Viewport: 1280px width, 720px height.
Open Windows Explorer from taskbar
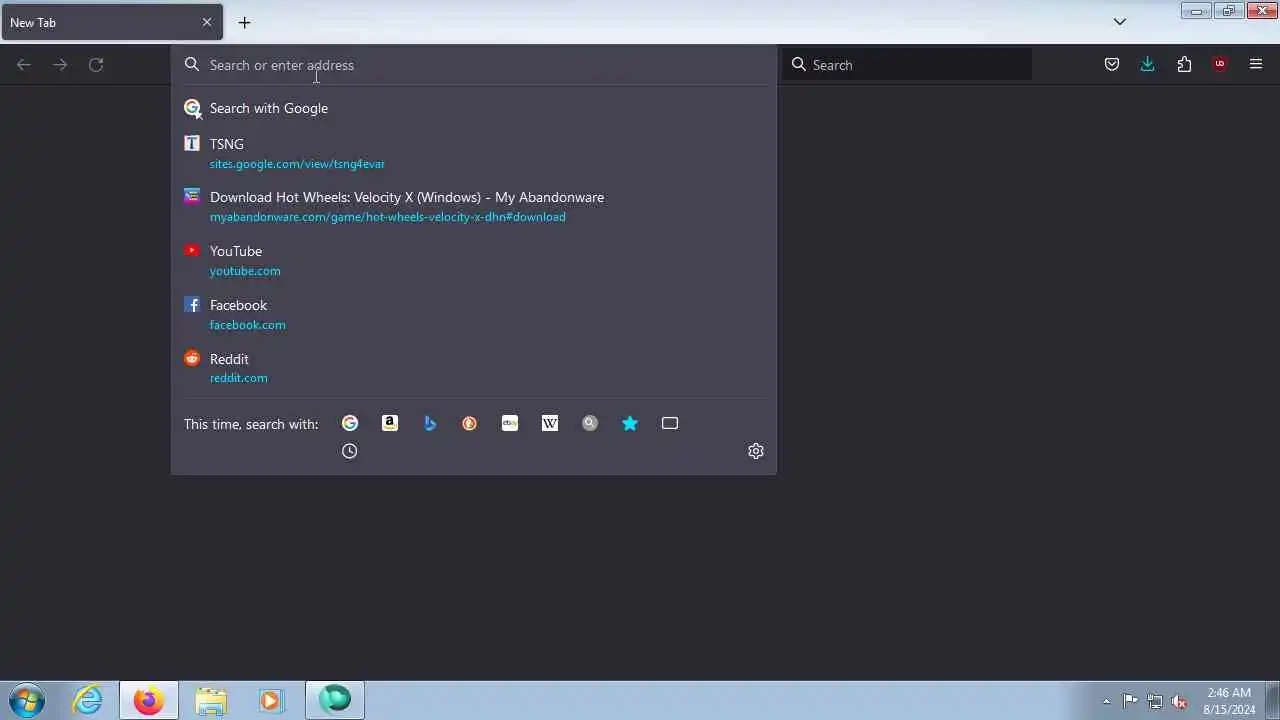(x=210, y=700)
